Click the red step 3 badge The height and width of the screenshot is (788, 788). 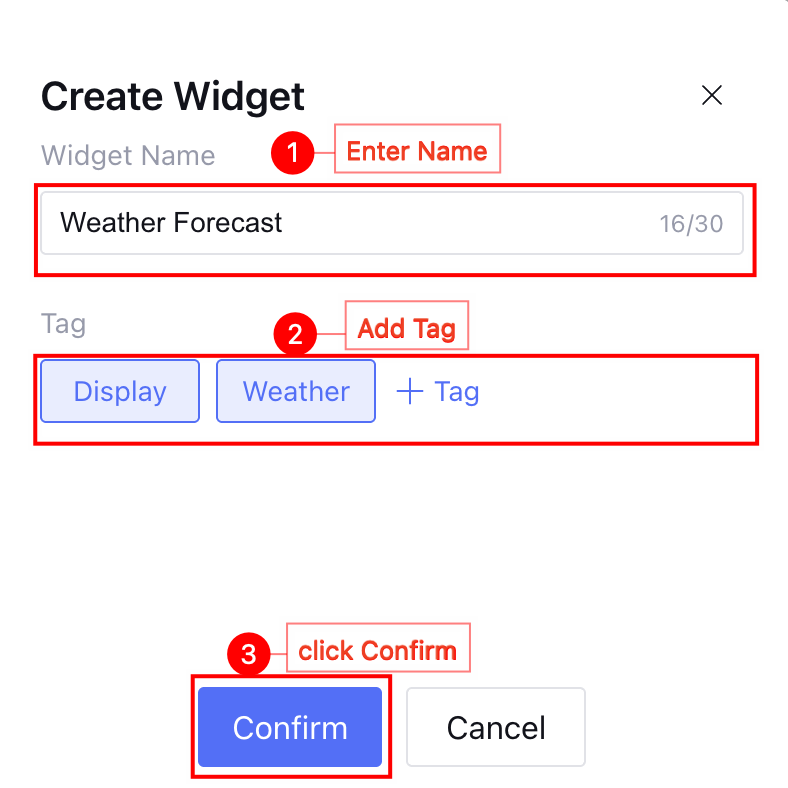click(x=248, y=656)
